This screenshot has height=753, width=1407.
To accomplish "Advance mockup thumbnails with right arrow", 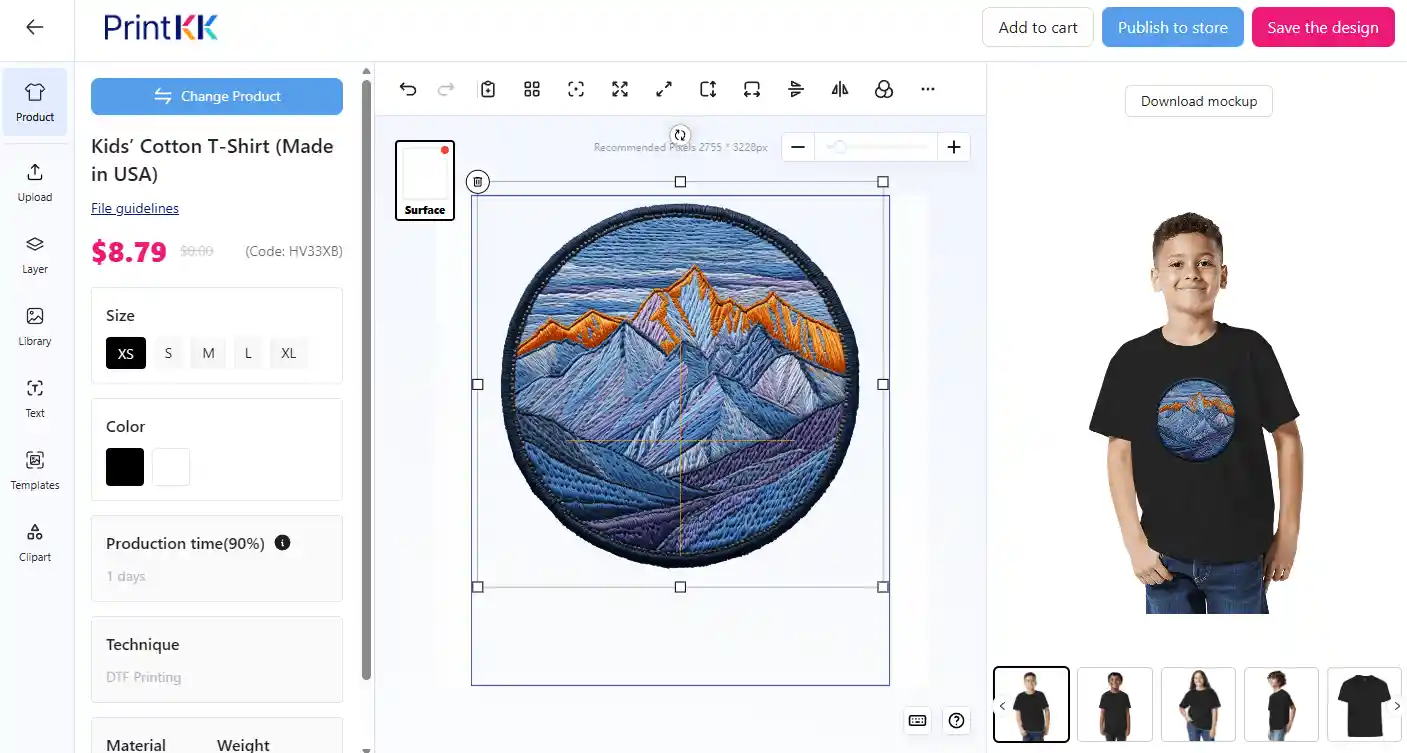I will pyautogui.click(x=1397, y=705).
